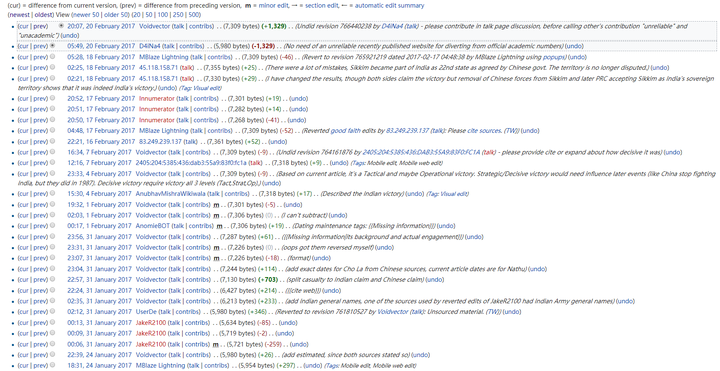Select radio button for 22:57, 31 January 2017 revision
Screen dimensions: 720x371
click(x=52, y=279)
